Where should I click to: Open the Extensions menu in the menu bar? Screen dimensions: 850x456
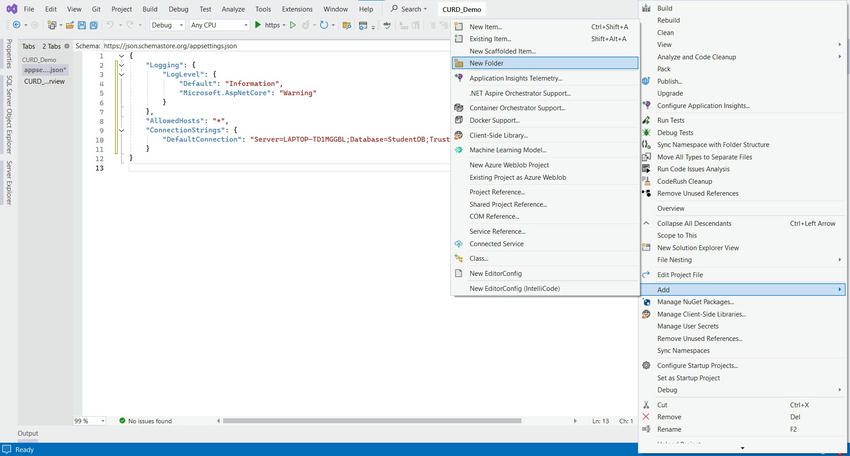(297, 9)
